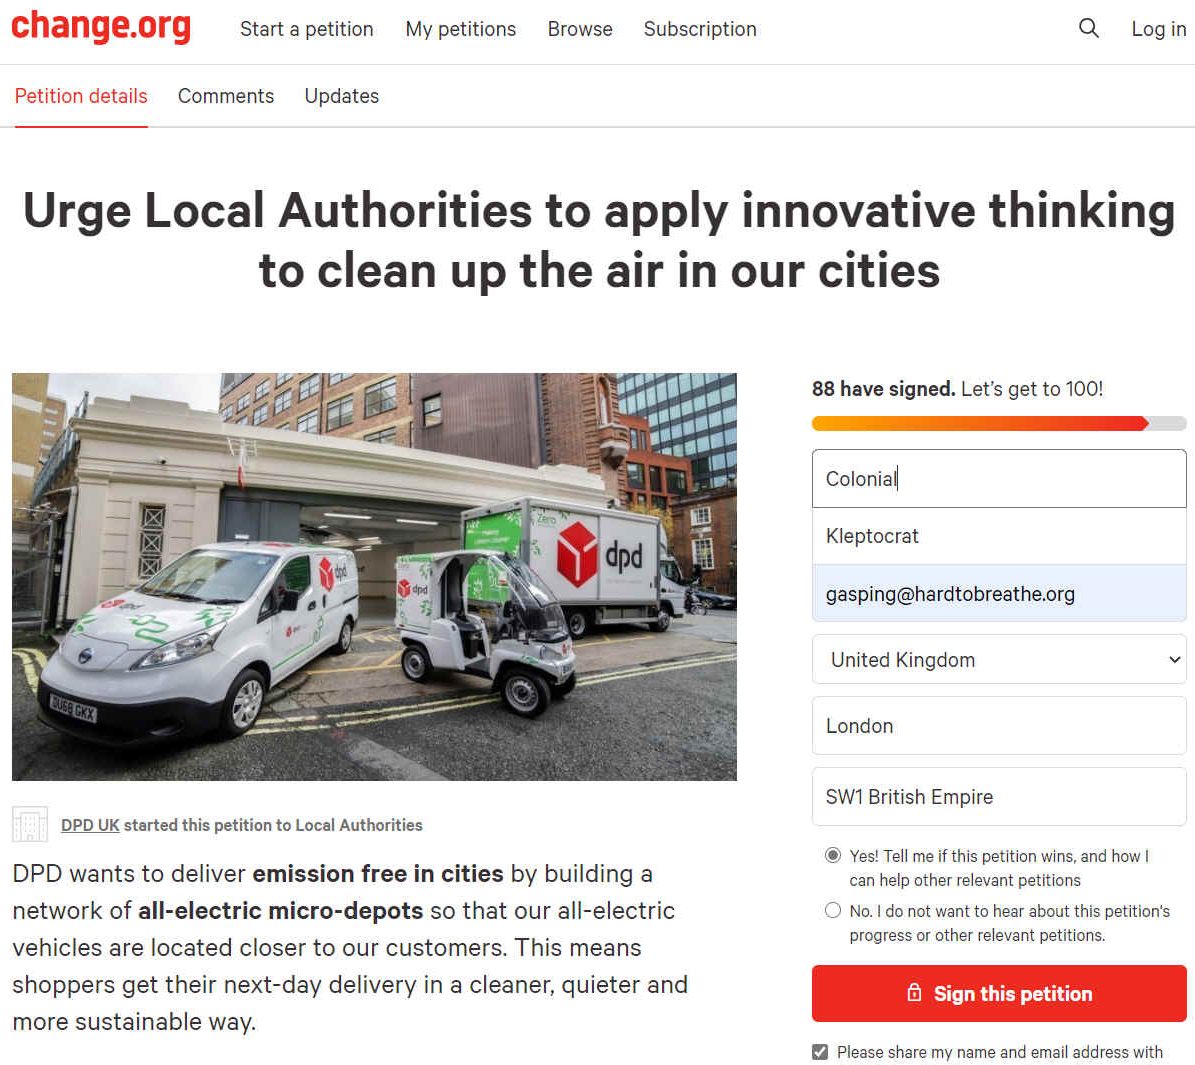Screen dimensions: 1195x1065
Task: Open the Comments tab
Action: (x=226, y=96)
